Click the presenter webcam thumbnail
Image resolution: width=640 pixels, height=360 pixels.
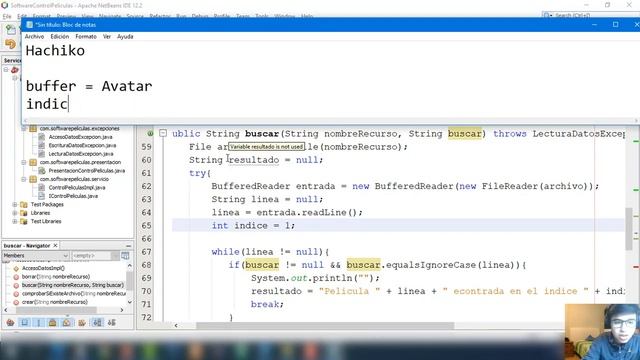602,332
